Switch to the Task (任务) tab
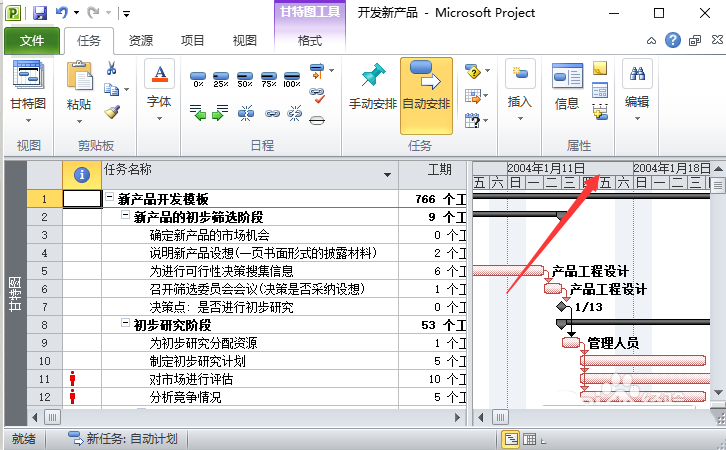 tap(89, 41)
